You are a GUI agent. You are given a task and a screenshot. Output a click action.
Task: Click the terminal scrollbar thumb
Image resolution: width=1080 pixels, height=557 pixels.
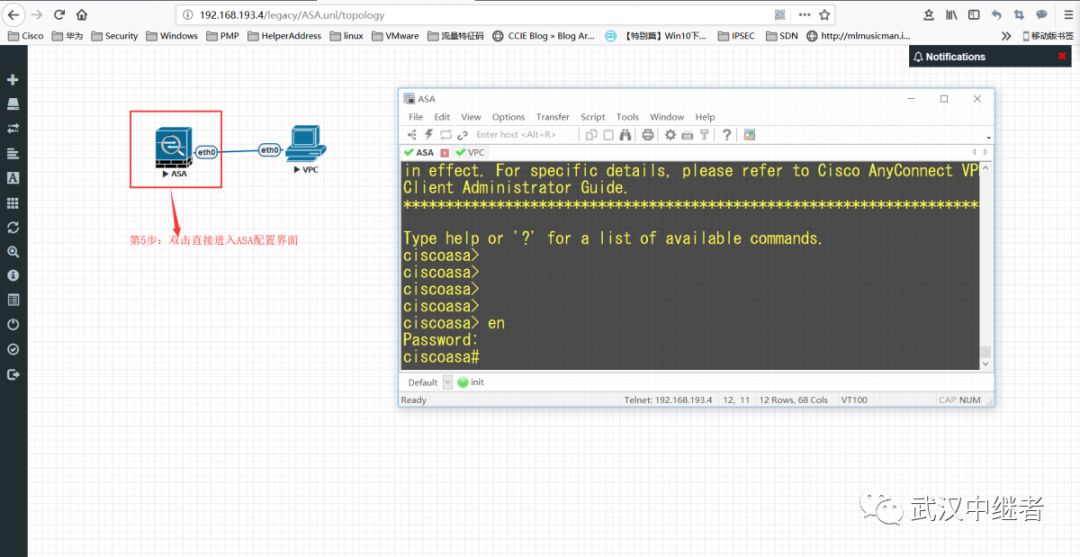pos(985,352)
